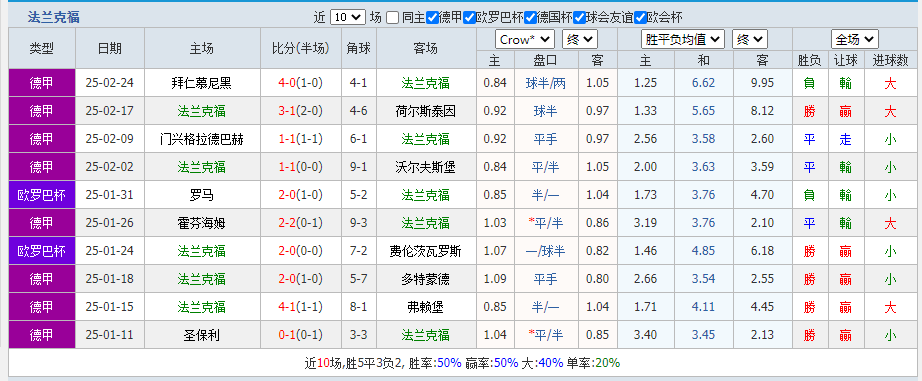Click the 球半/两 handicap in the 拜仁慕尼黑 row
This screenshot has width=922, height=381.
[x=546, y=83]
